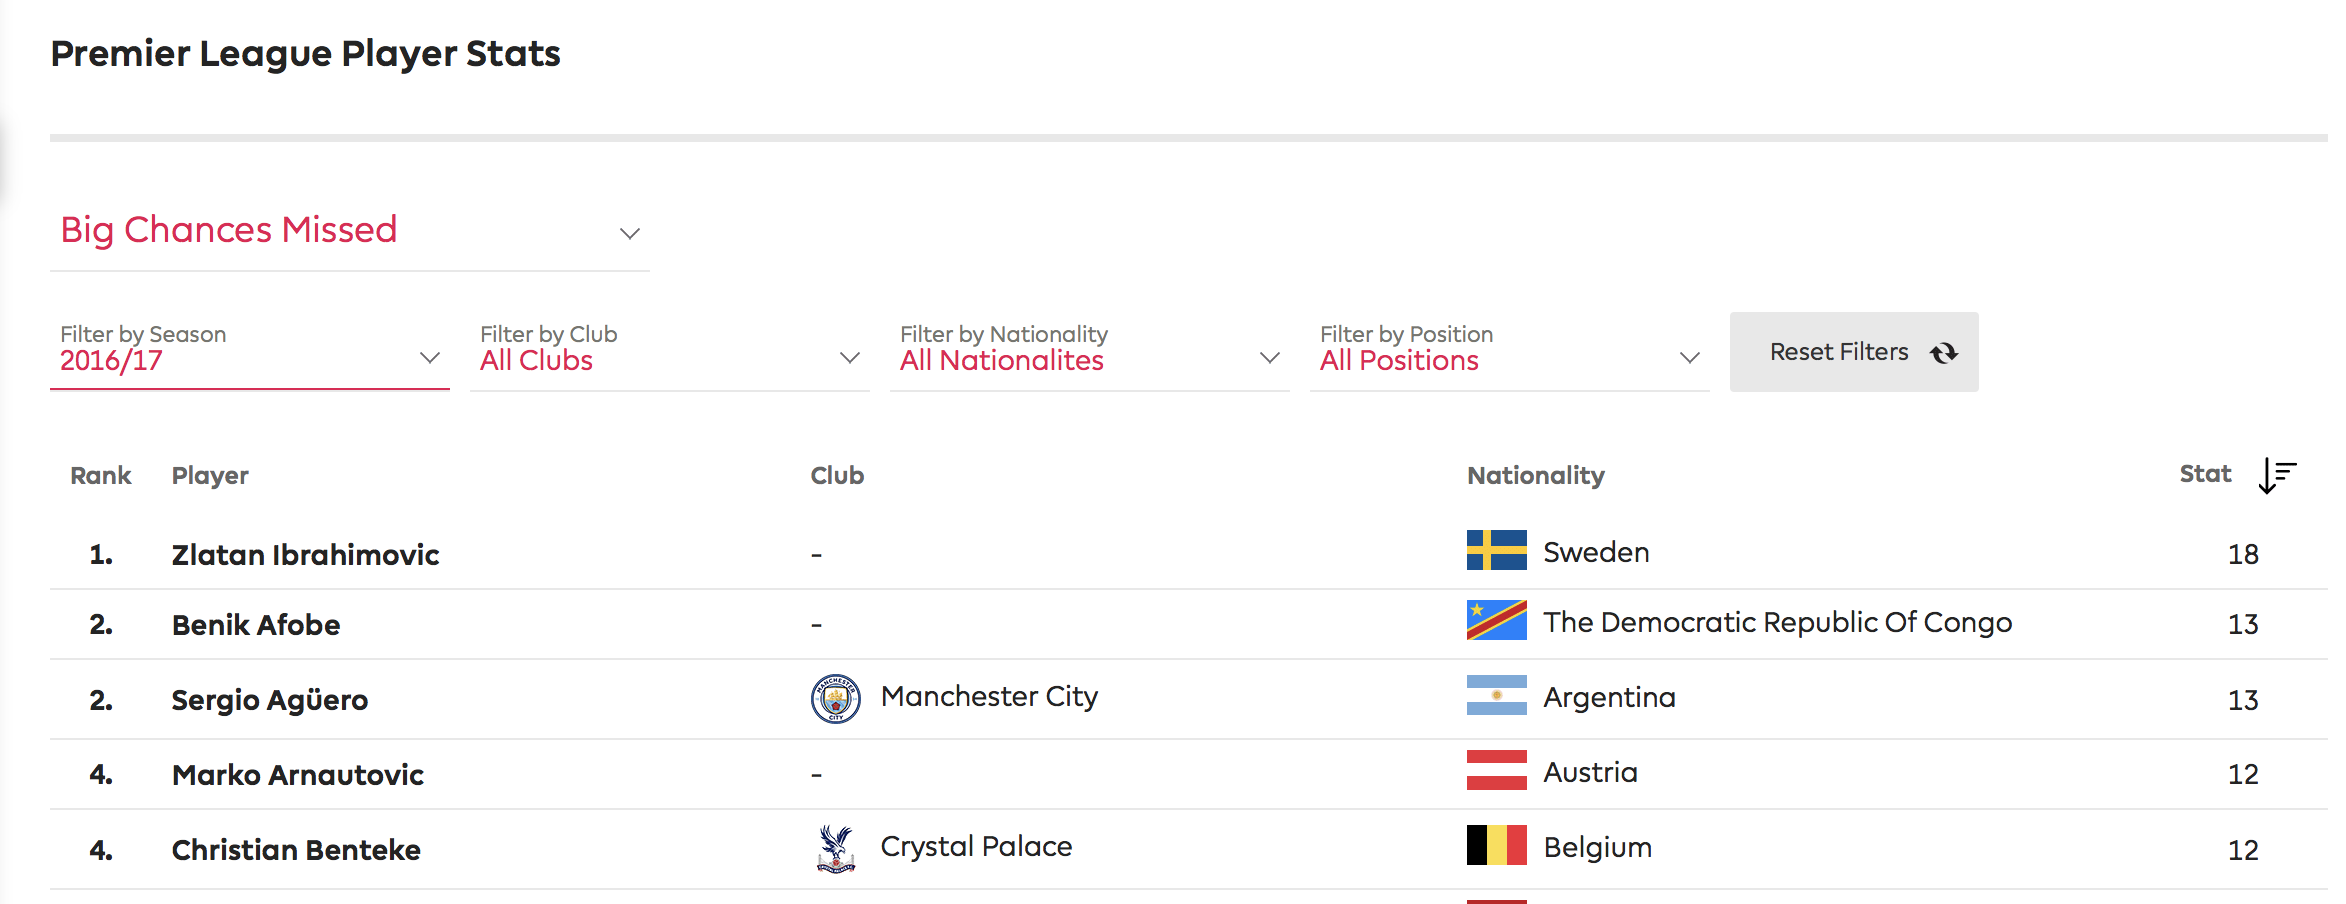Click the Stat column header
2346x904 pixels.
(x=2205, y=474)
